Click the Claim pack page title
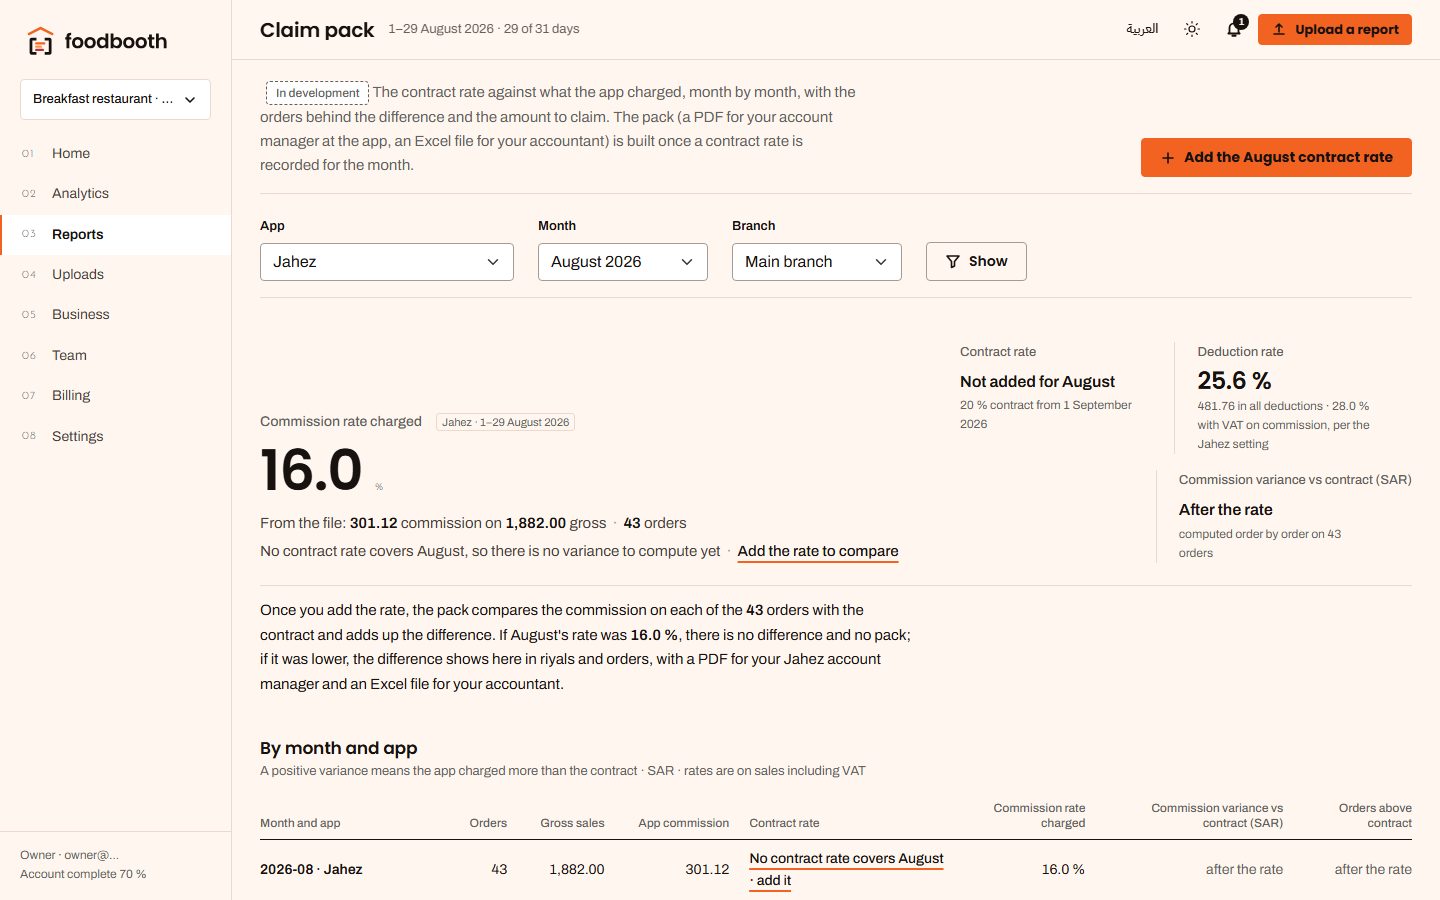 [317, 30]
